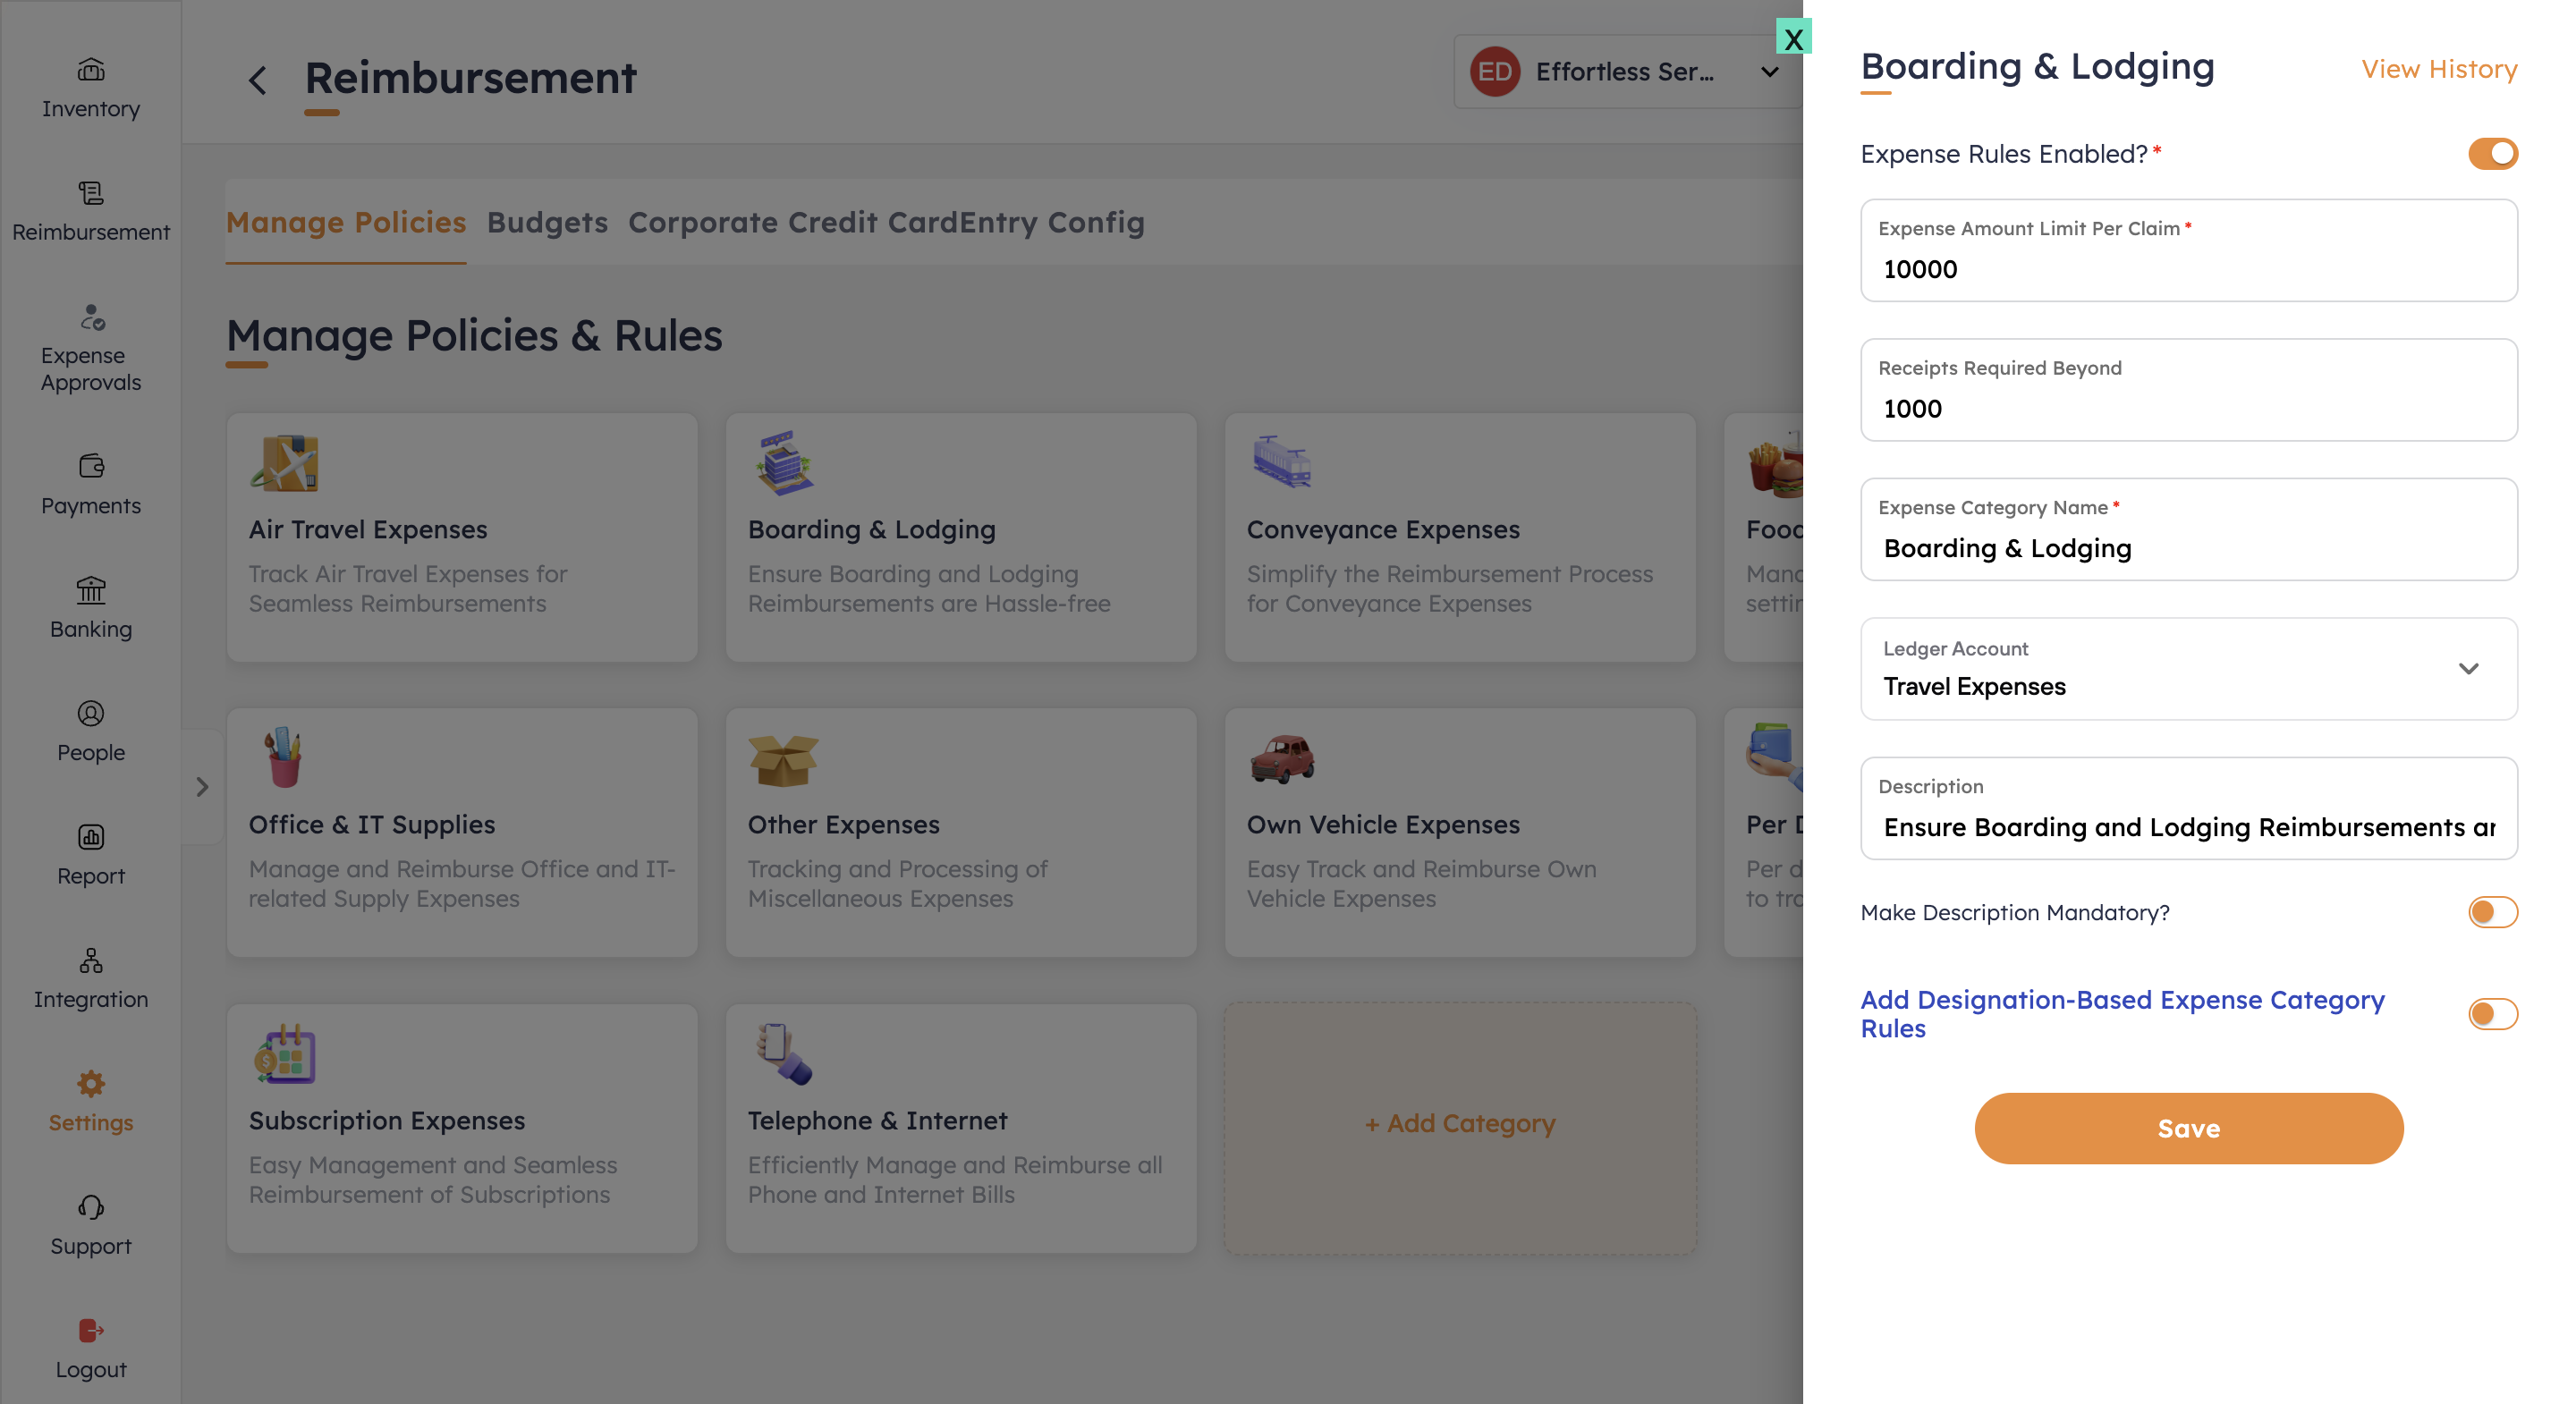Expand the collapsed sidebar arrow
Viewport: 2576px width, 1404px height.
point(202,787)
